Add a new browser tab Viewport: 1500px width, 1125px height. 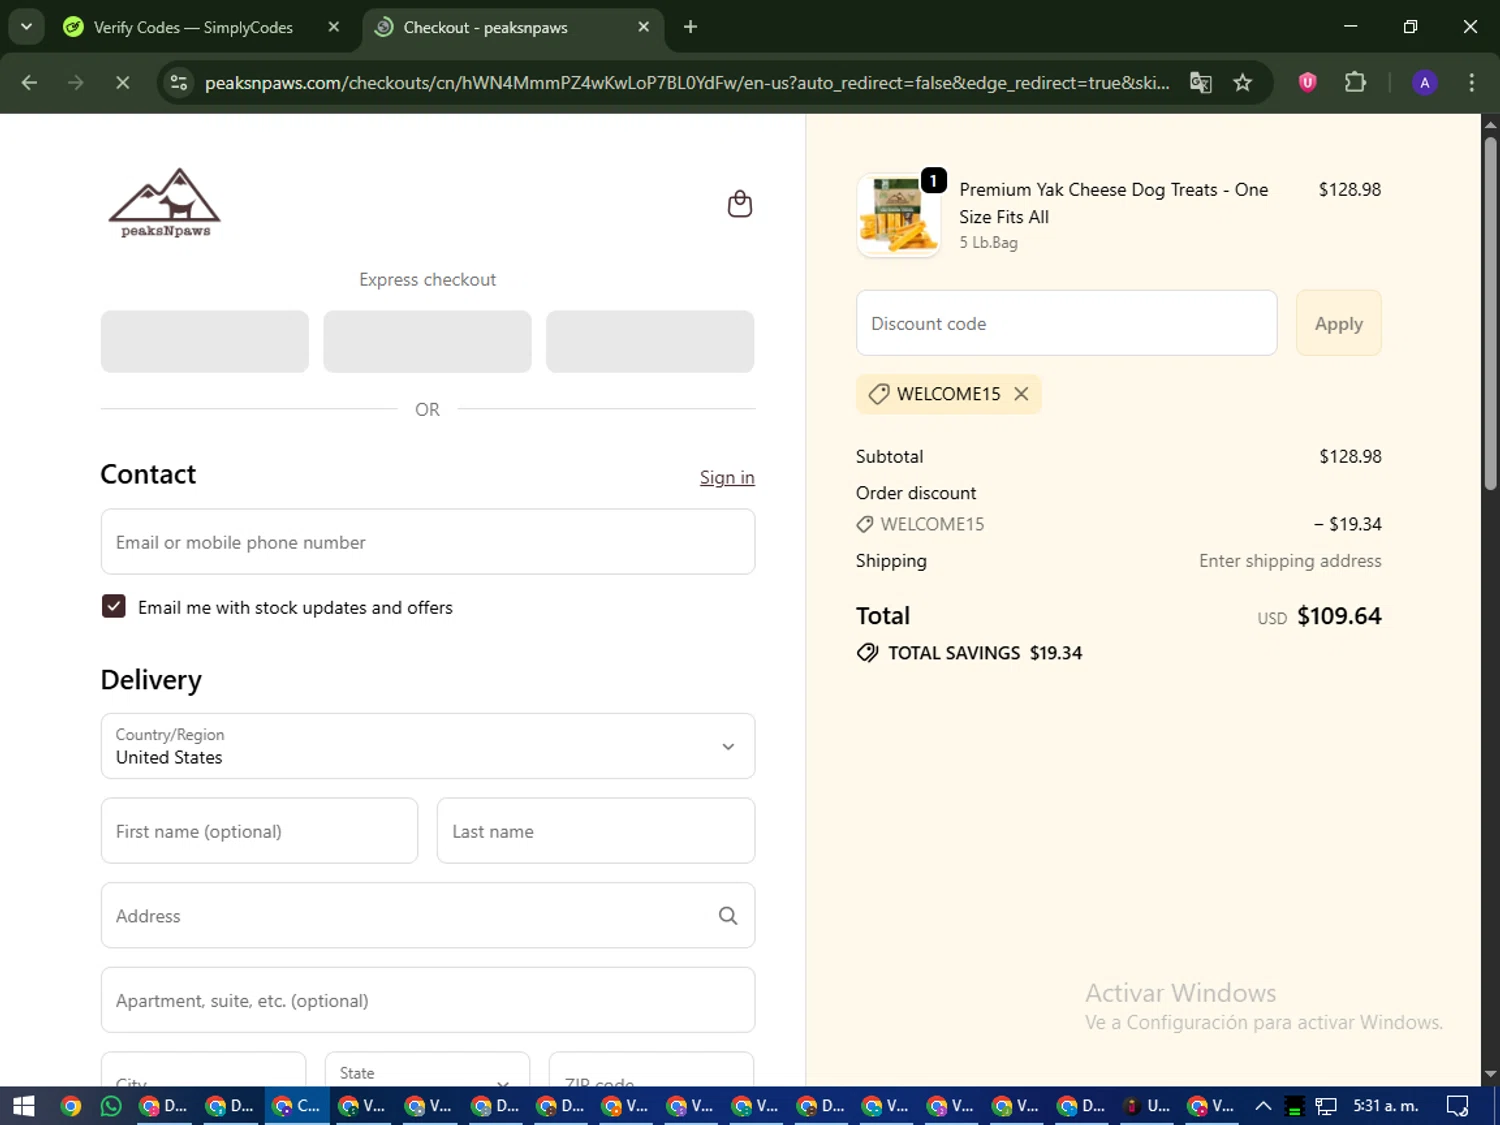690,27
